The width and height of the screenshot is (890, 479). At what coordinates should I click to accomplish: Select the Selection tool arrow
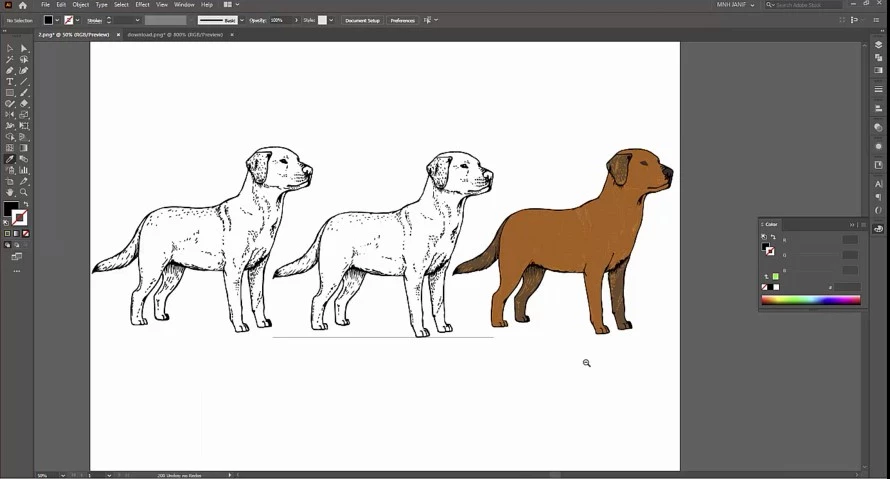point(10,49)
